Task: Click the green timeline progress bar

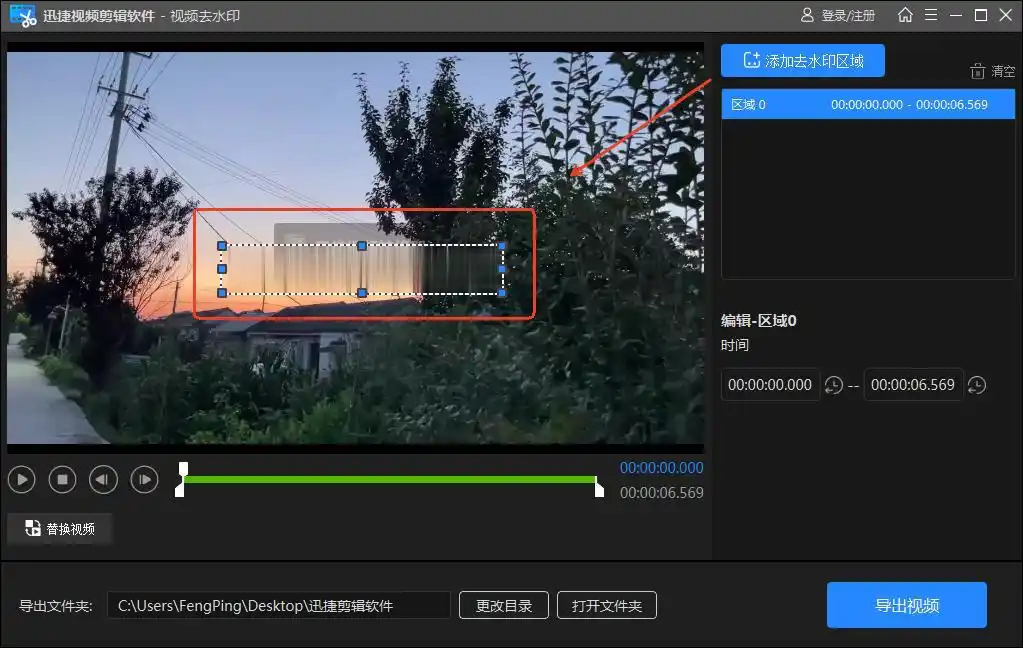Action: tap(389, 480)
